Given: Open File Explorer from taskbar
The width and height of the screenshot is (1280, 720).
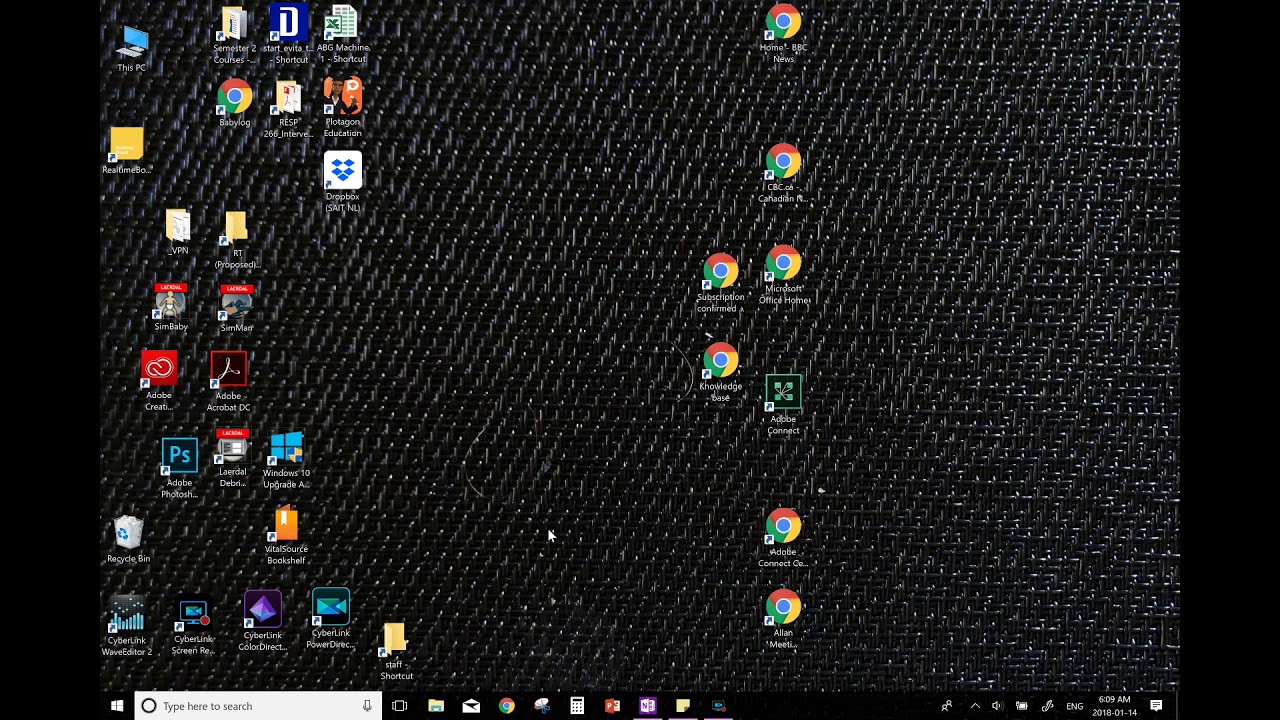Looking at the screenshot, I should coord(436,706).
